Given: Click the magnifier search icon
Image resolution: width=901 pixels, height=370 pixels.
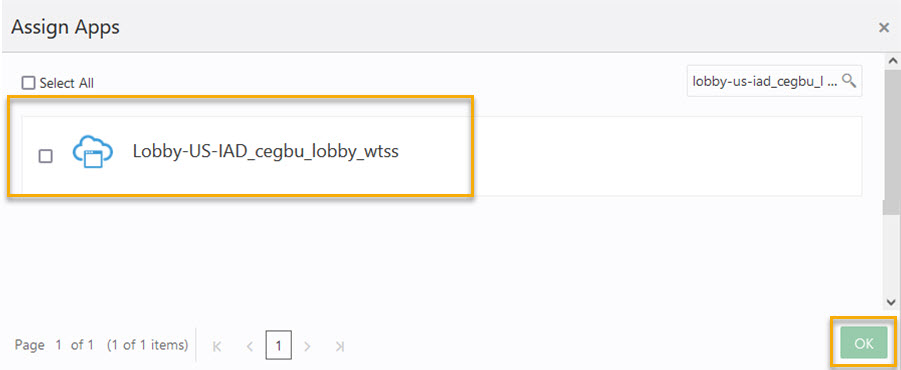Looking at the screenshot, I should pyautogui.click(x=849, y=80).
